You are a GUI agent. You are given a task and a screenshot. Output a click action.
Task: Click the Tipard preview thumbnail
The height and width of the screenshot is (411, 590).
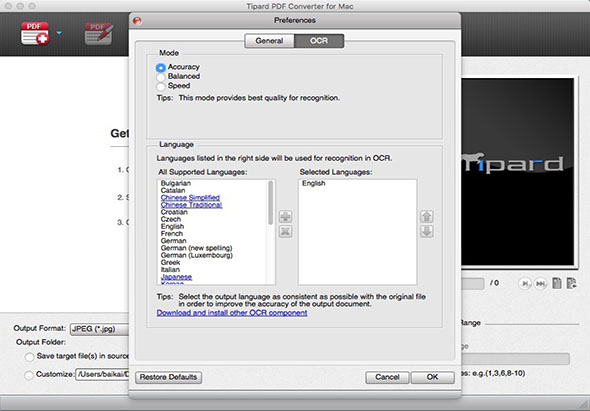pos(518,172)
